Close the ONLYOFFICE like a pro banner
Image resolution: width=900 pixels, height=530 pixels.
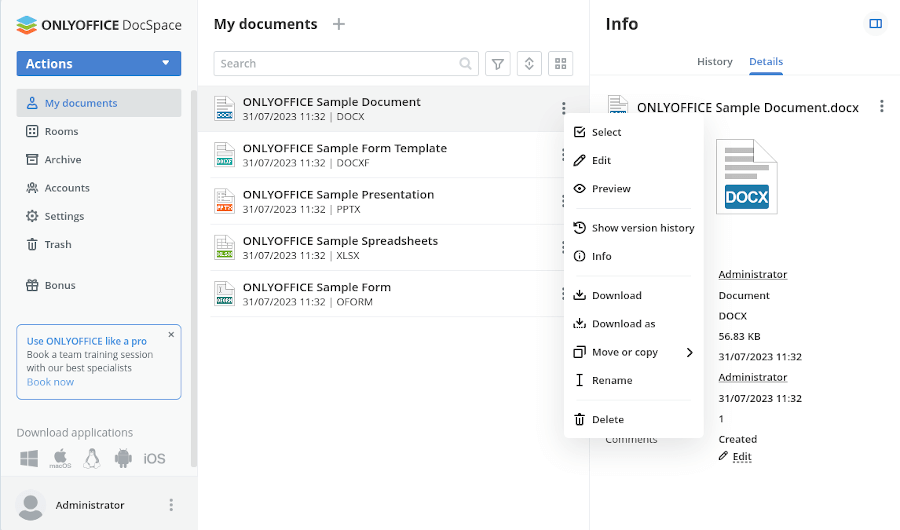(x=171, y=335)
